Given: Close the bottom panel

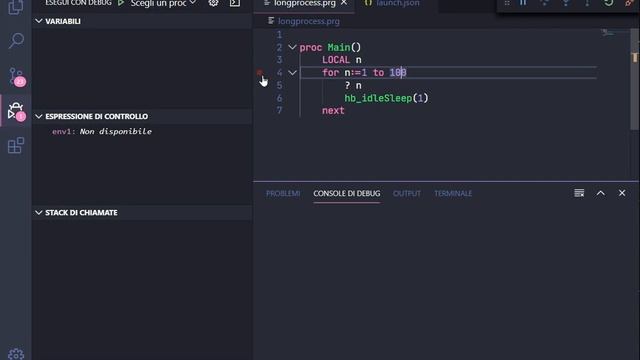Looking at the screenshot, I should pyautogui.click(x=622, y=193).
